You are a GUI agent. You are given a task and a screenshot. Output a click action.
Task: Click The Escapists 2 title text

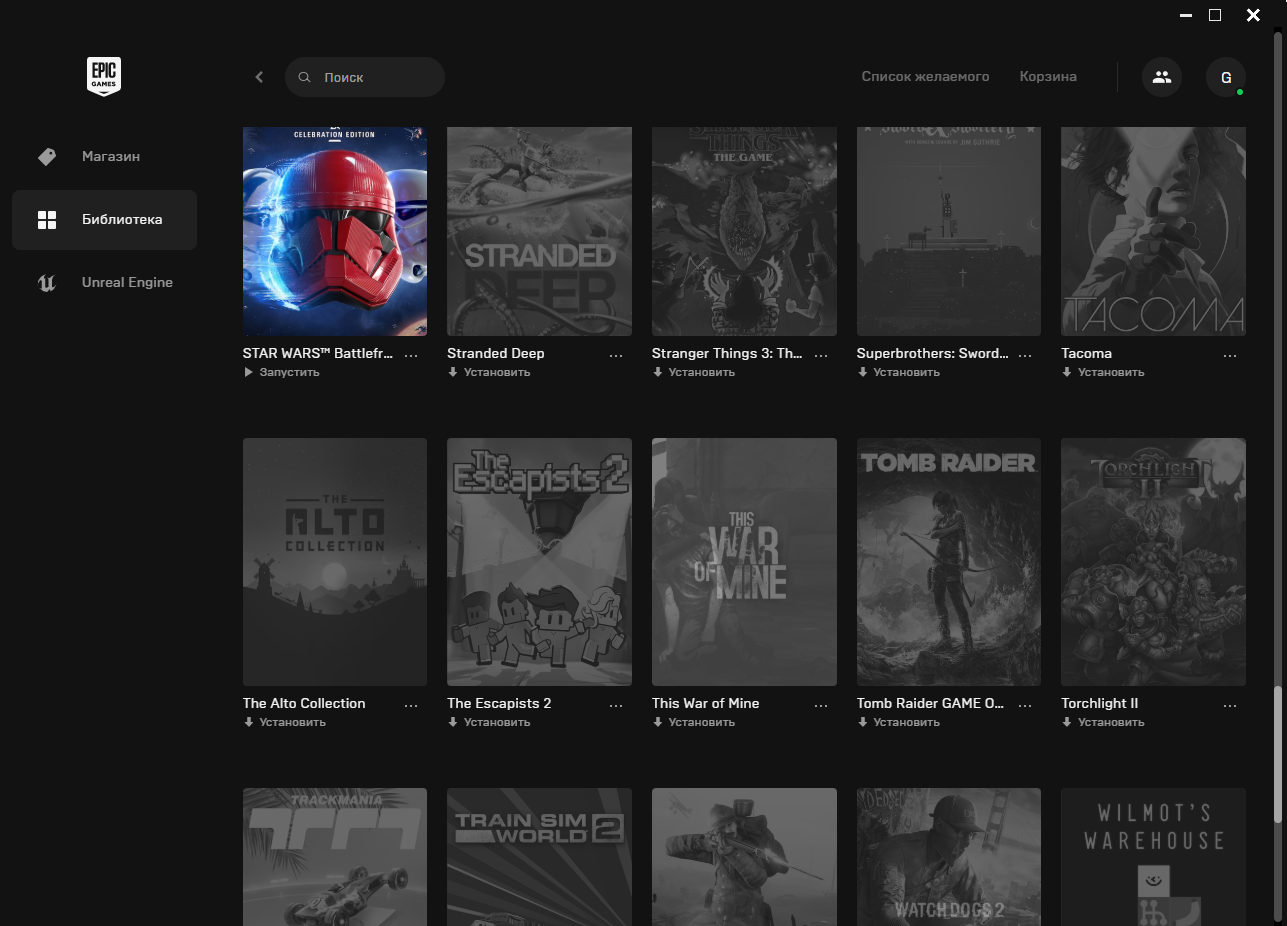tap(499, 703)
